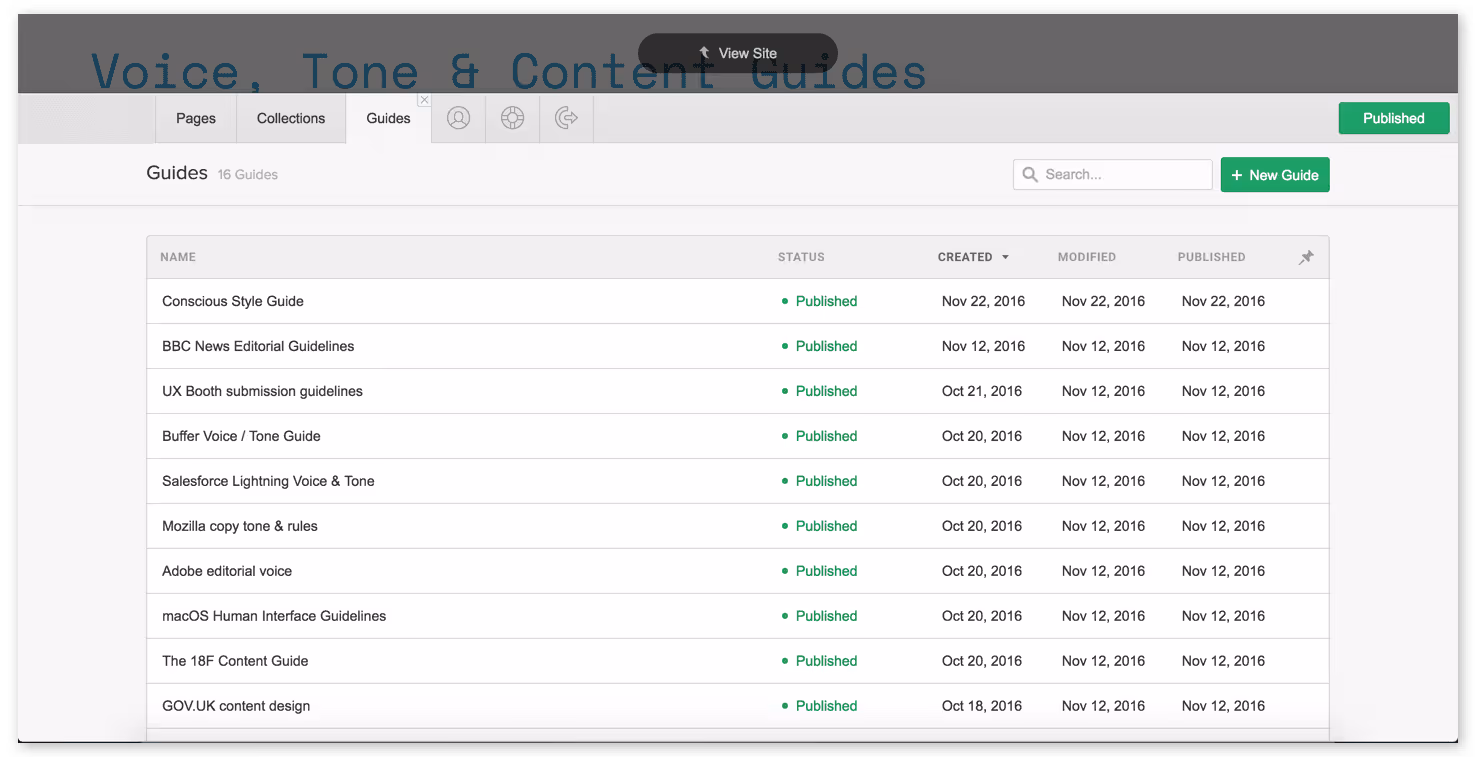Open BBC News Editorial Guidelines row

click(x=738, y=346)
